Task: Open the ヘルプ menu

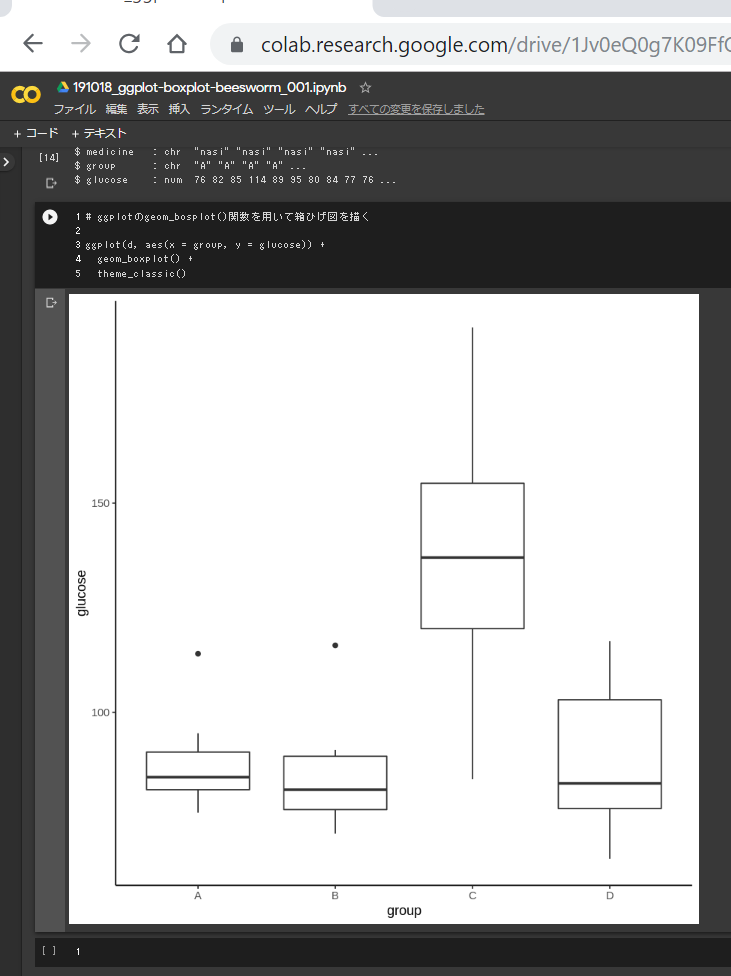Action: 321,109
